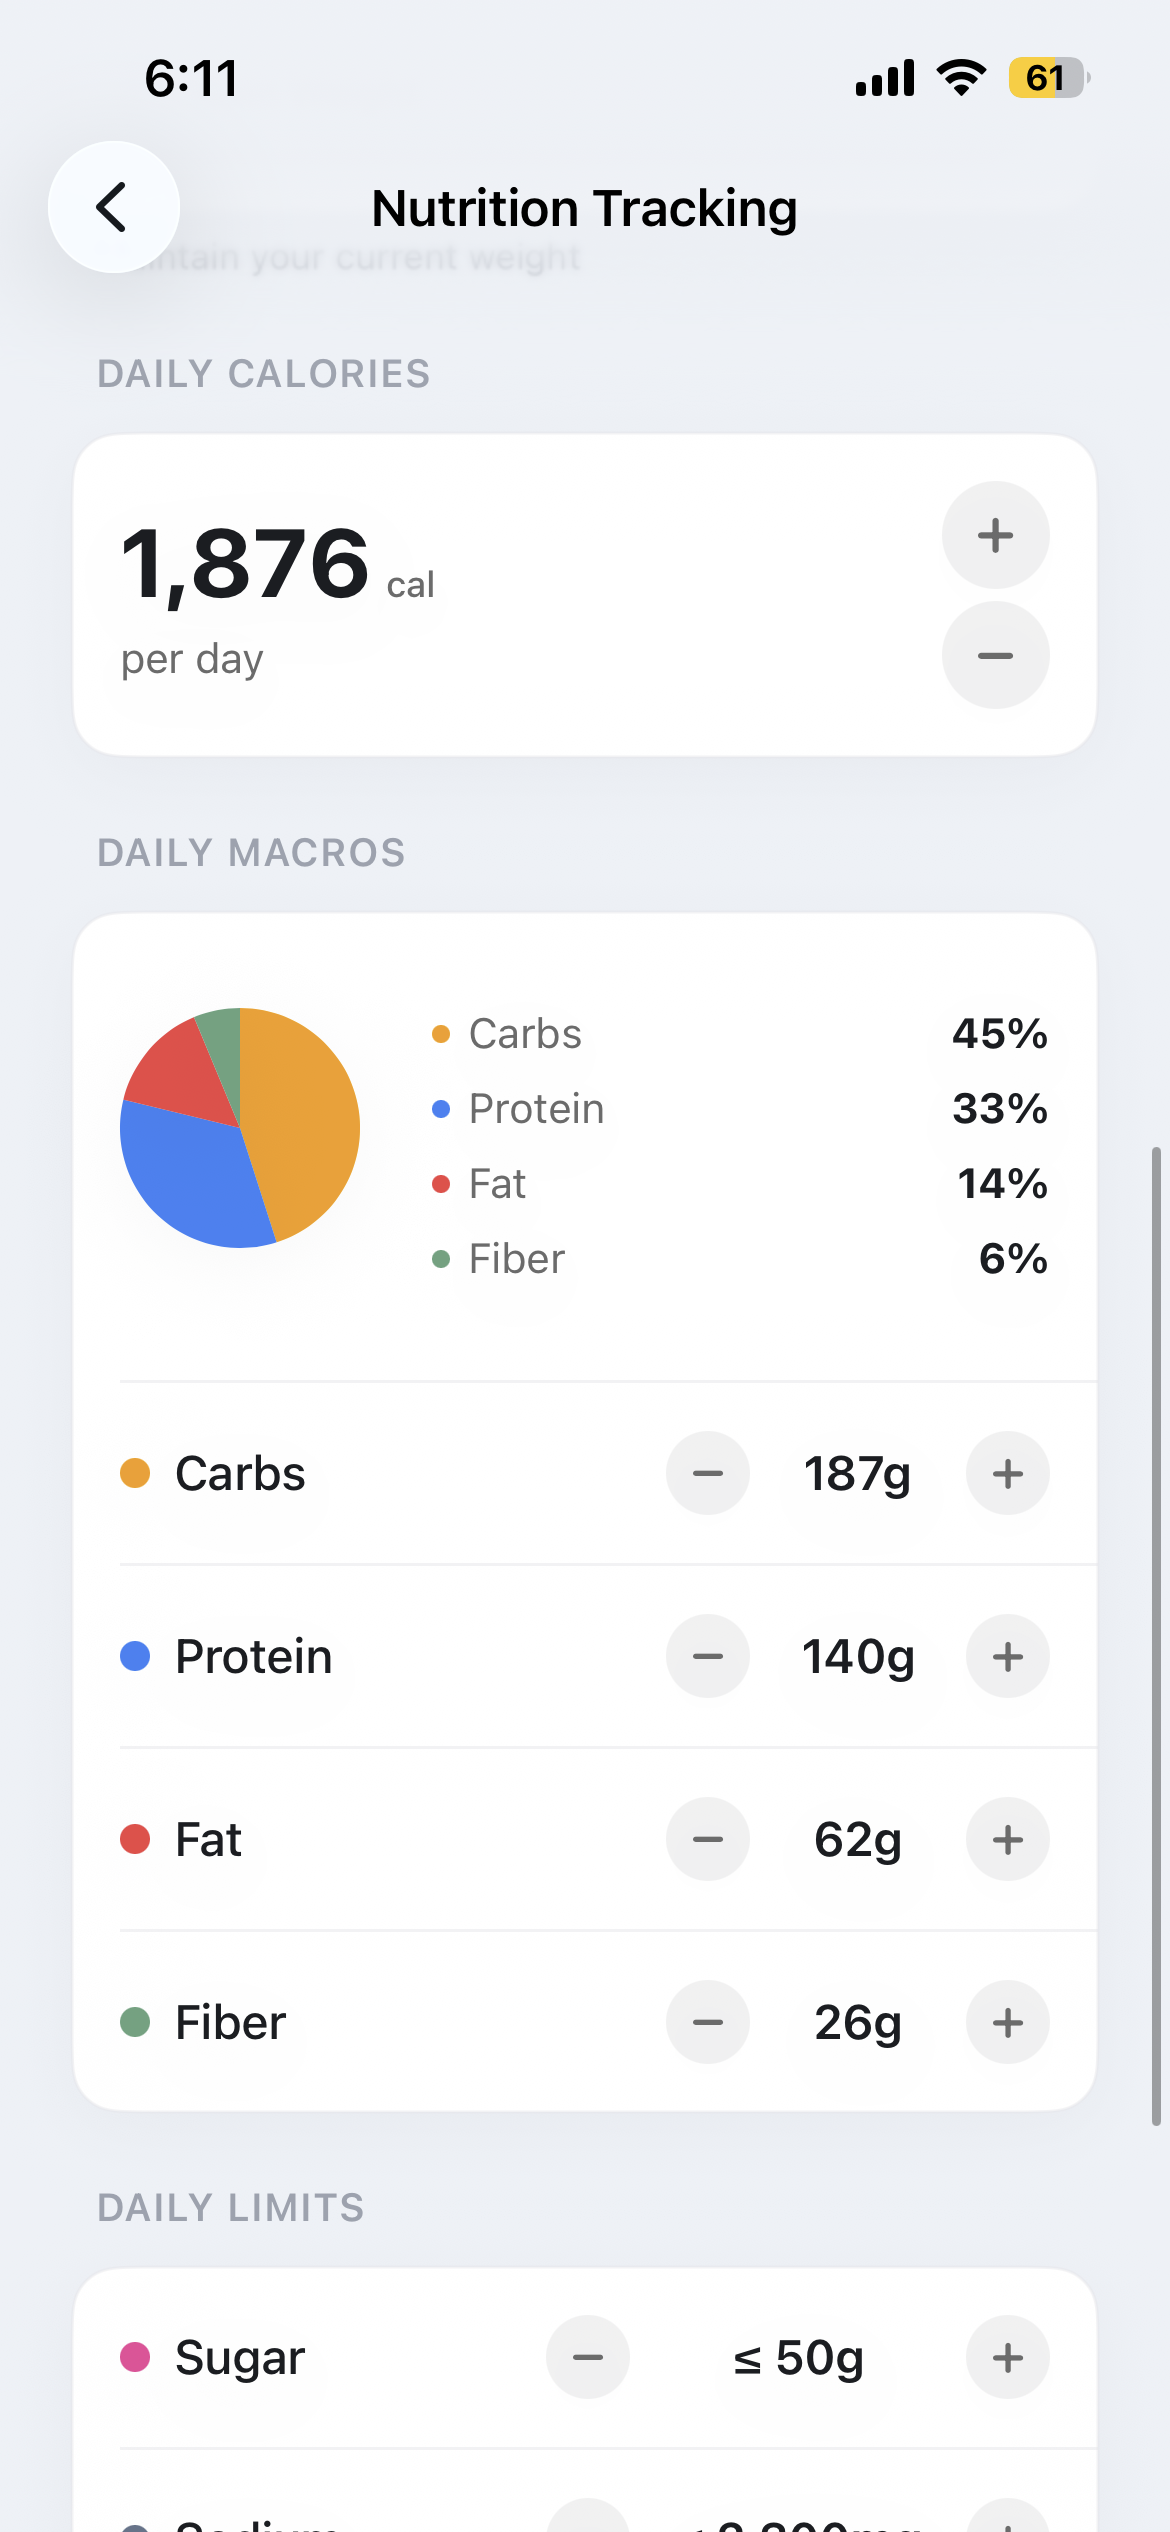The width and height of the screenshot is (1170, 2532).
Task: Tap the back arrow button
Action: coord(113,207)
